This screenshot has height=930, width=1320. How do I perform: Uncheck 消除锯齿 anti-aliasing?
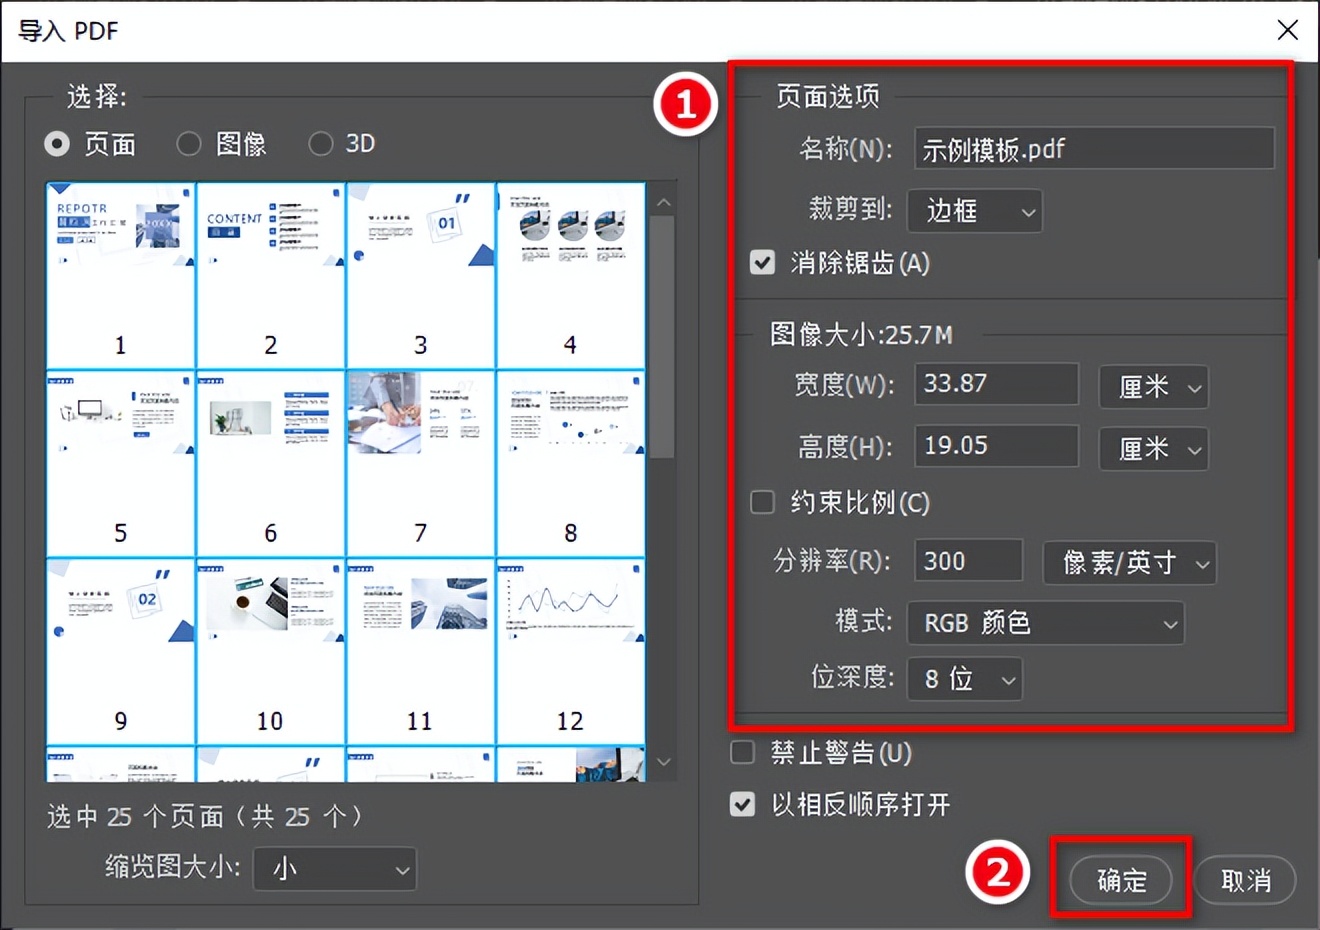pos(762,262)
